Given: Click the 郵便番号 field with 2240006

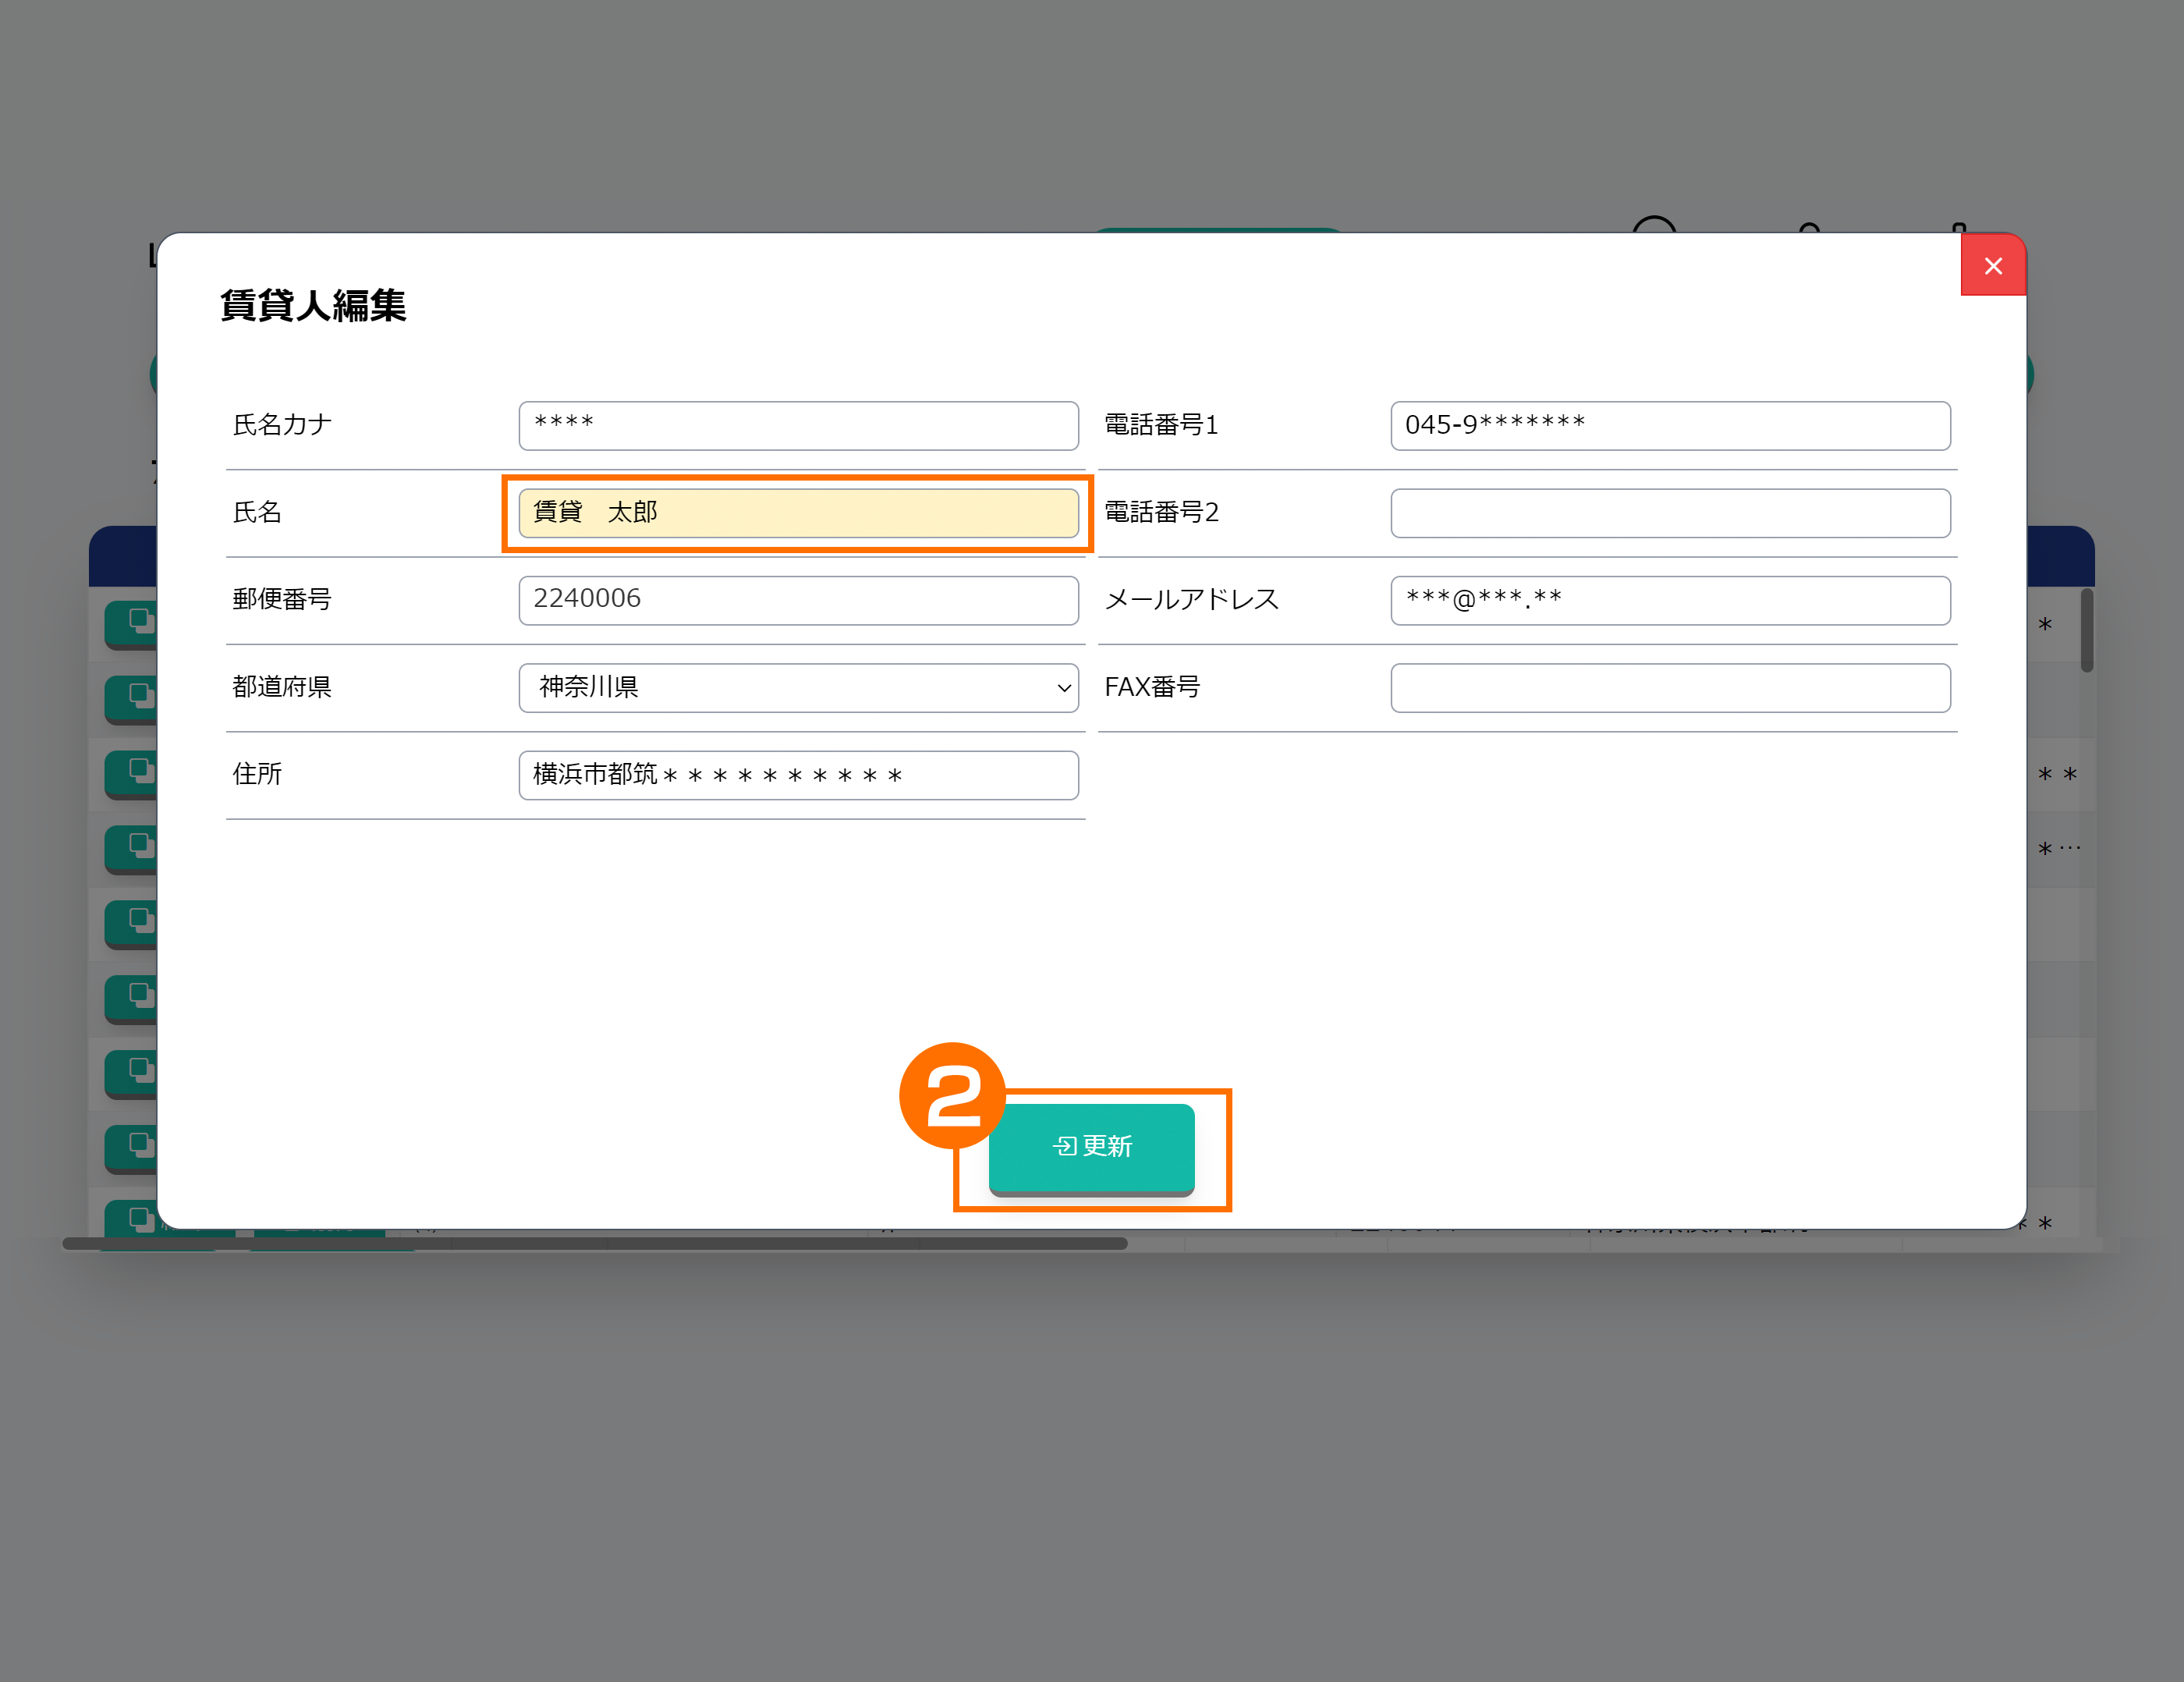Looking at the screenshot, I should [x=798, y=600].
